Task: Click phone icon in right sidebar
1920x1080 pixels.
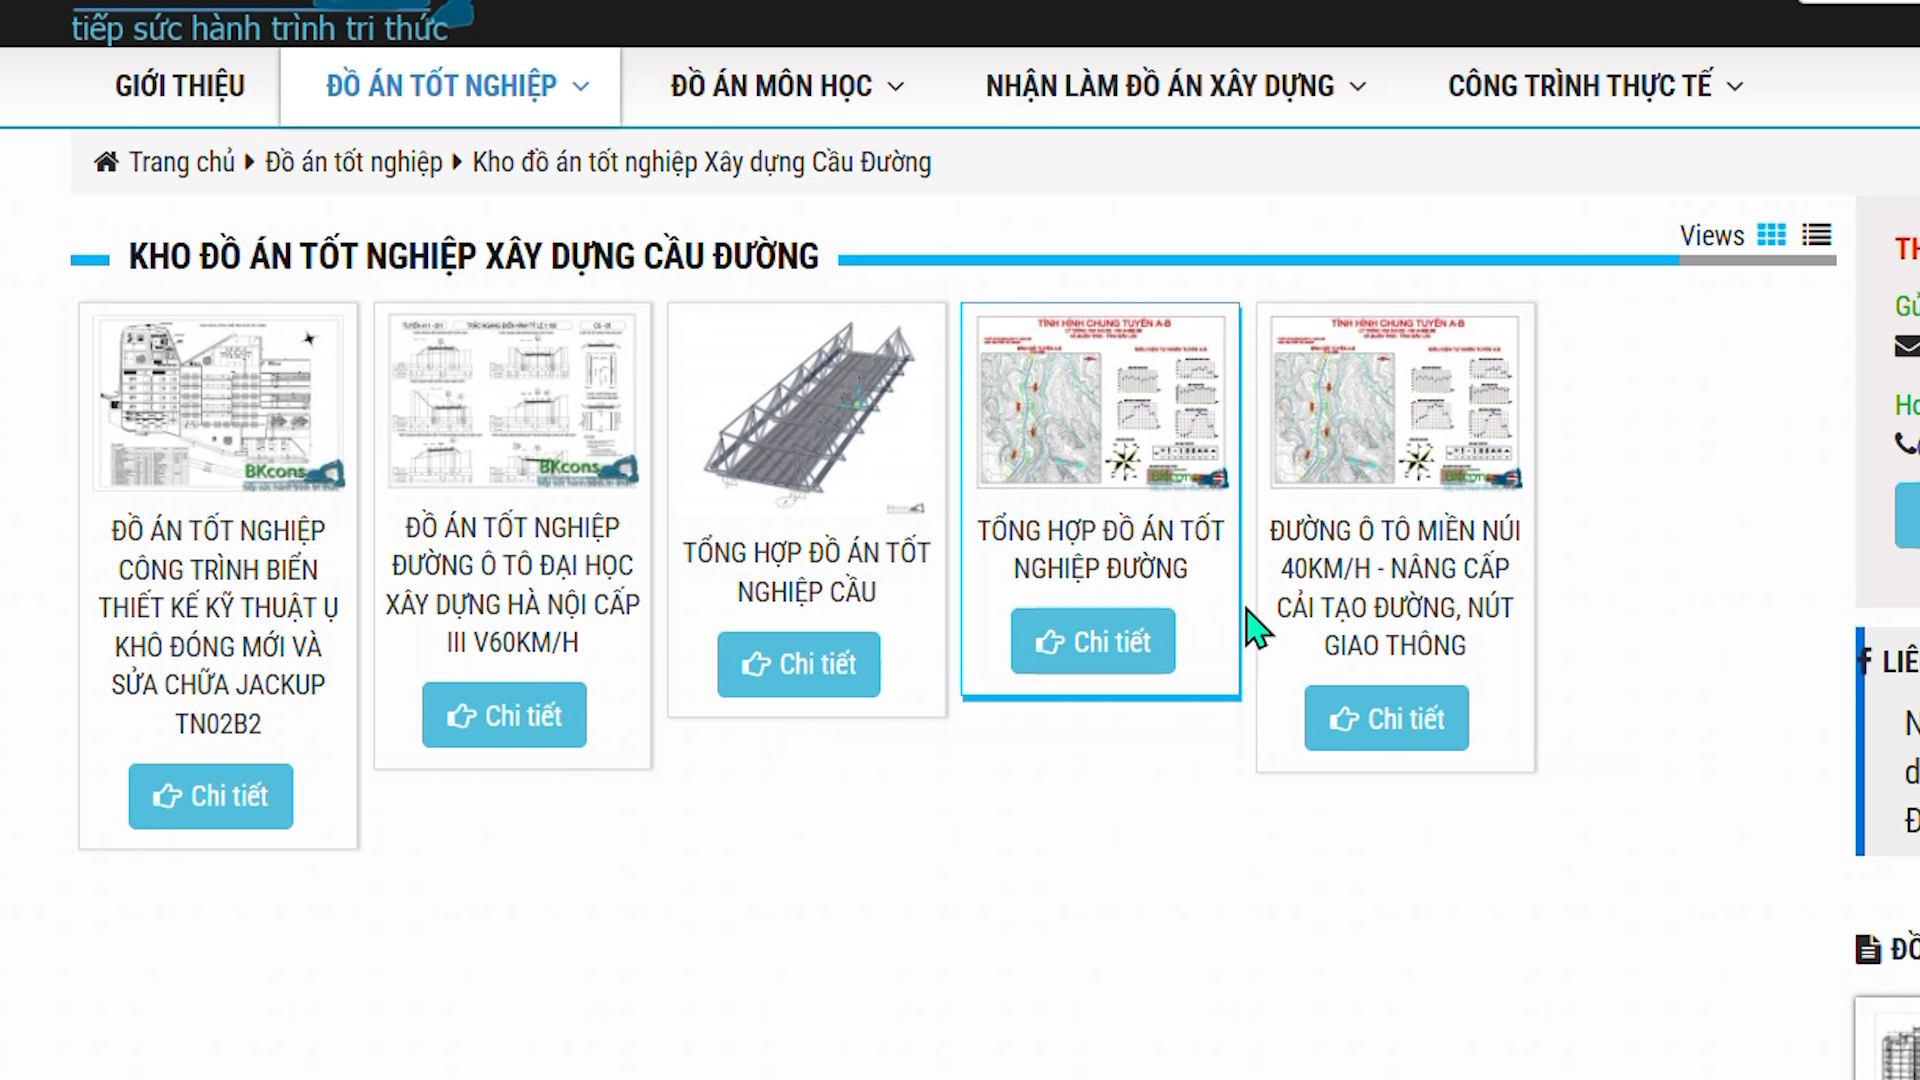Action: (x=1906, y=443)
